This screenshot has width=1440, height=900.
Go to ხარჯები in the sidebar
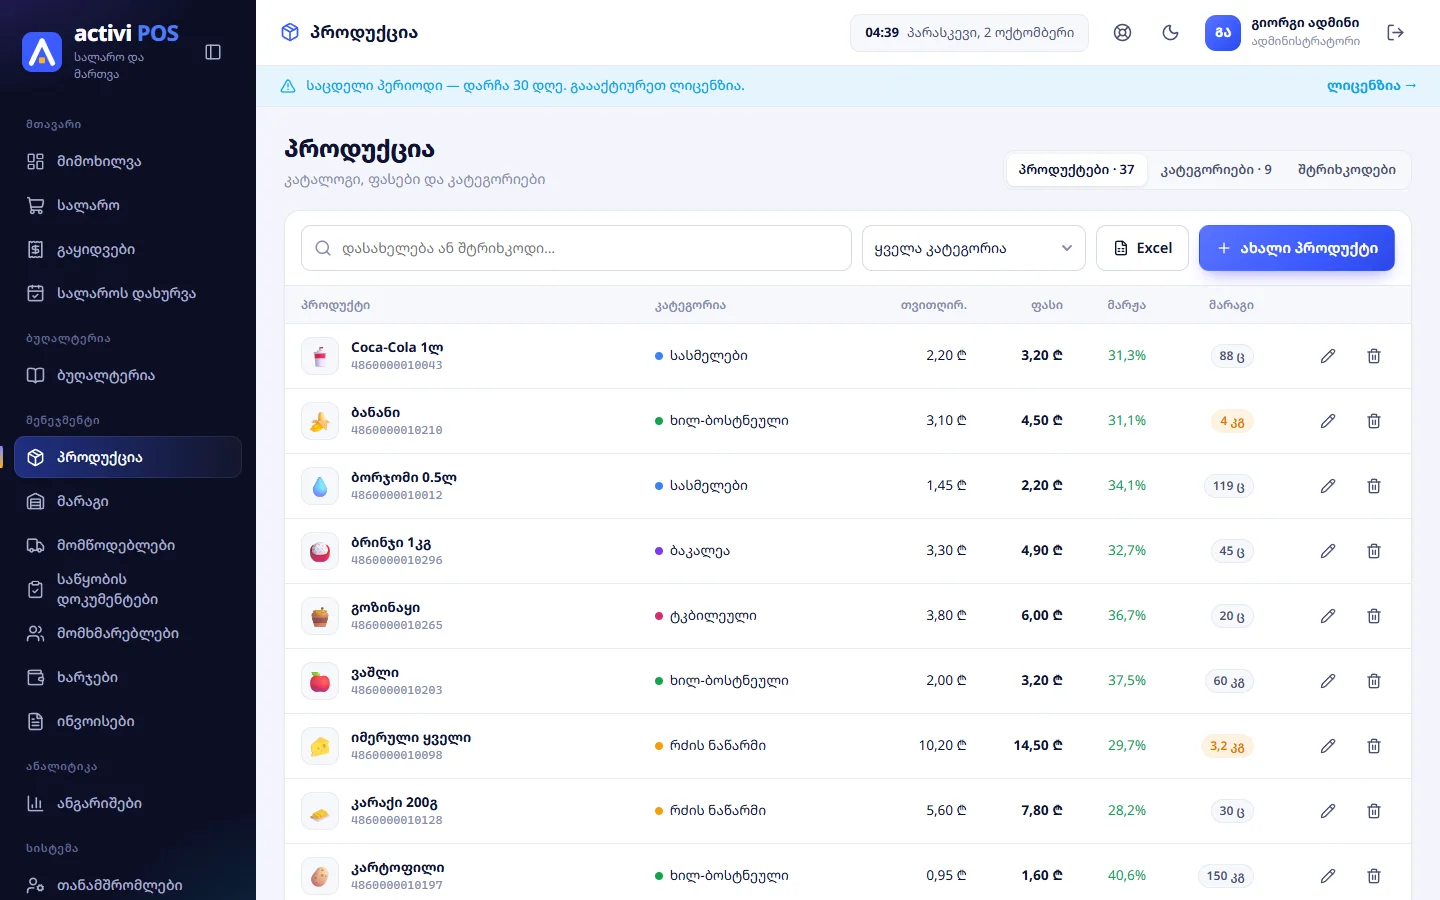point(128,678)
